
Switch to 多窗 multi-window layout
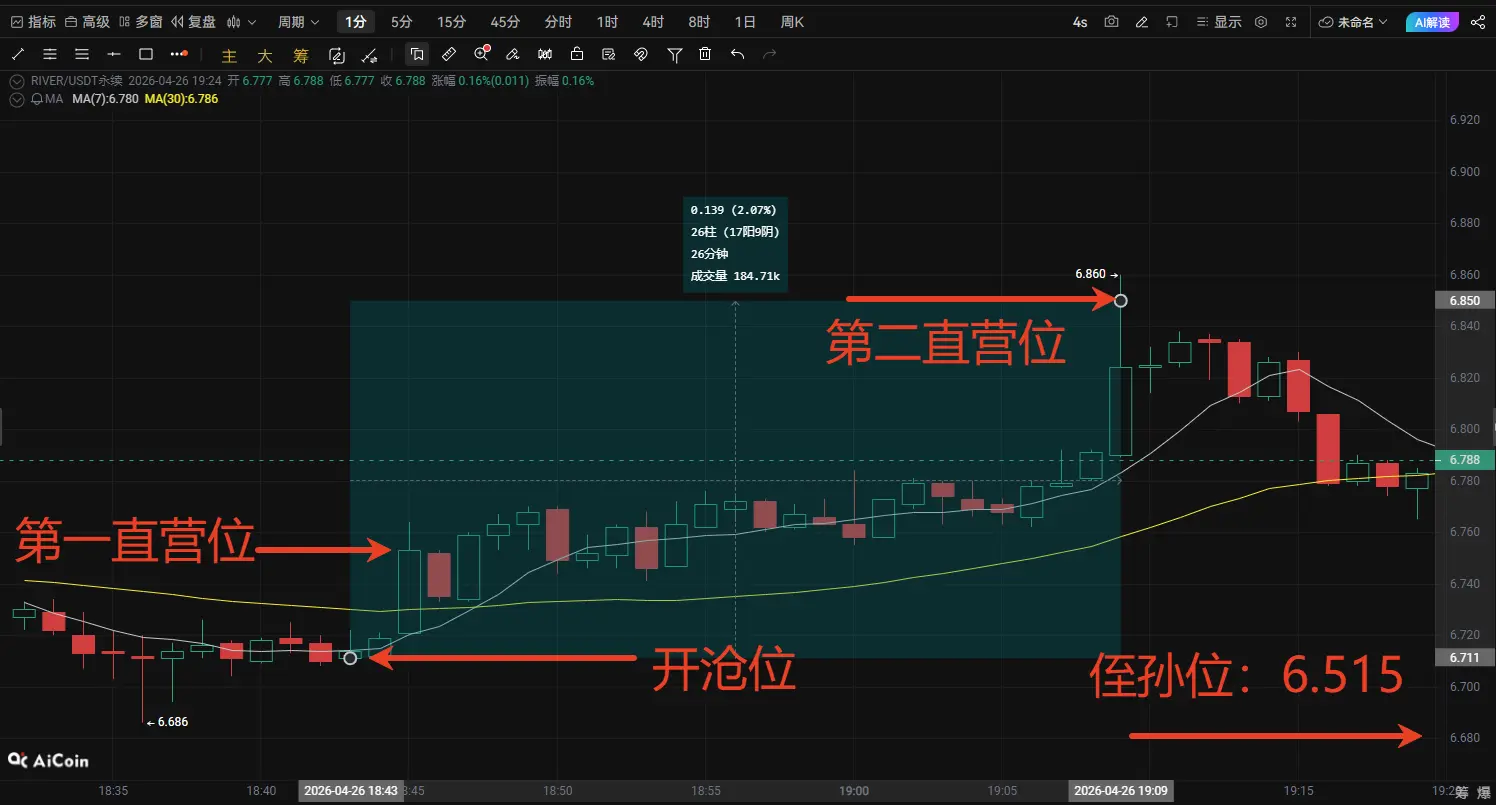point(140,22)
